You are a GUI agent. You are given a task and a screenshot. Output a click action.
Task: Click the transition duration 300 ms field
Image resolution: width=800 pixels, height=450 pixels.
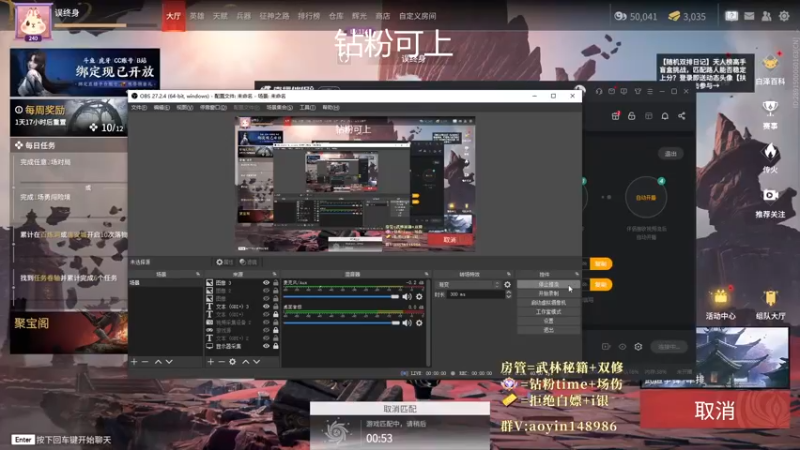click(475, 294)
